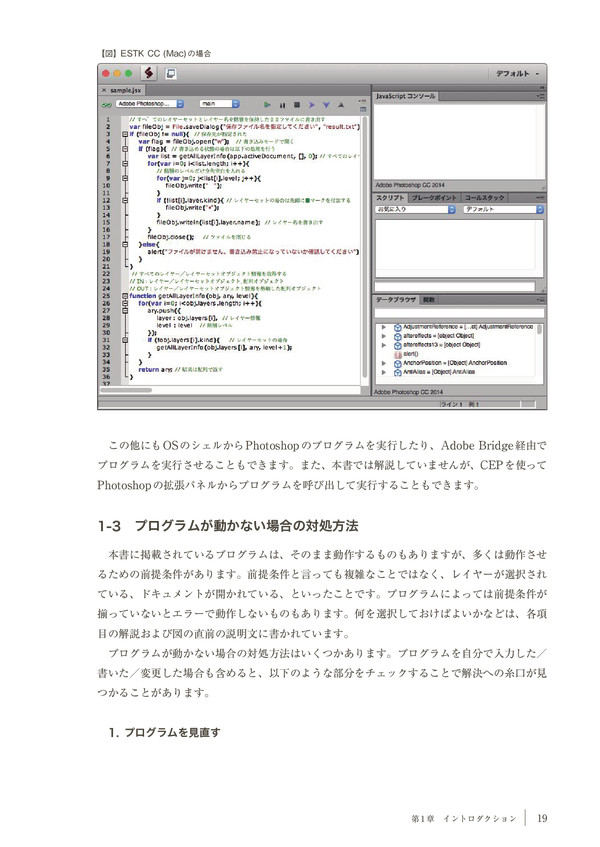This screenshot has height=847, width=600.
Task: Collapse code fold at line 5 if (flag)
Action: [x=125, y=149]
